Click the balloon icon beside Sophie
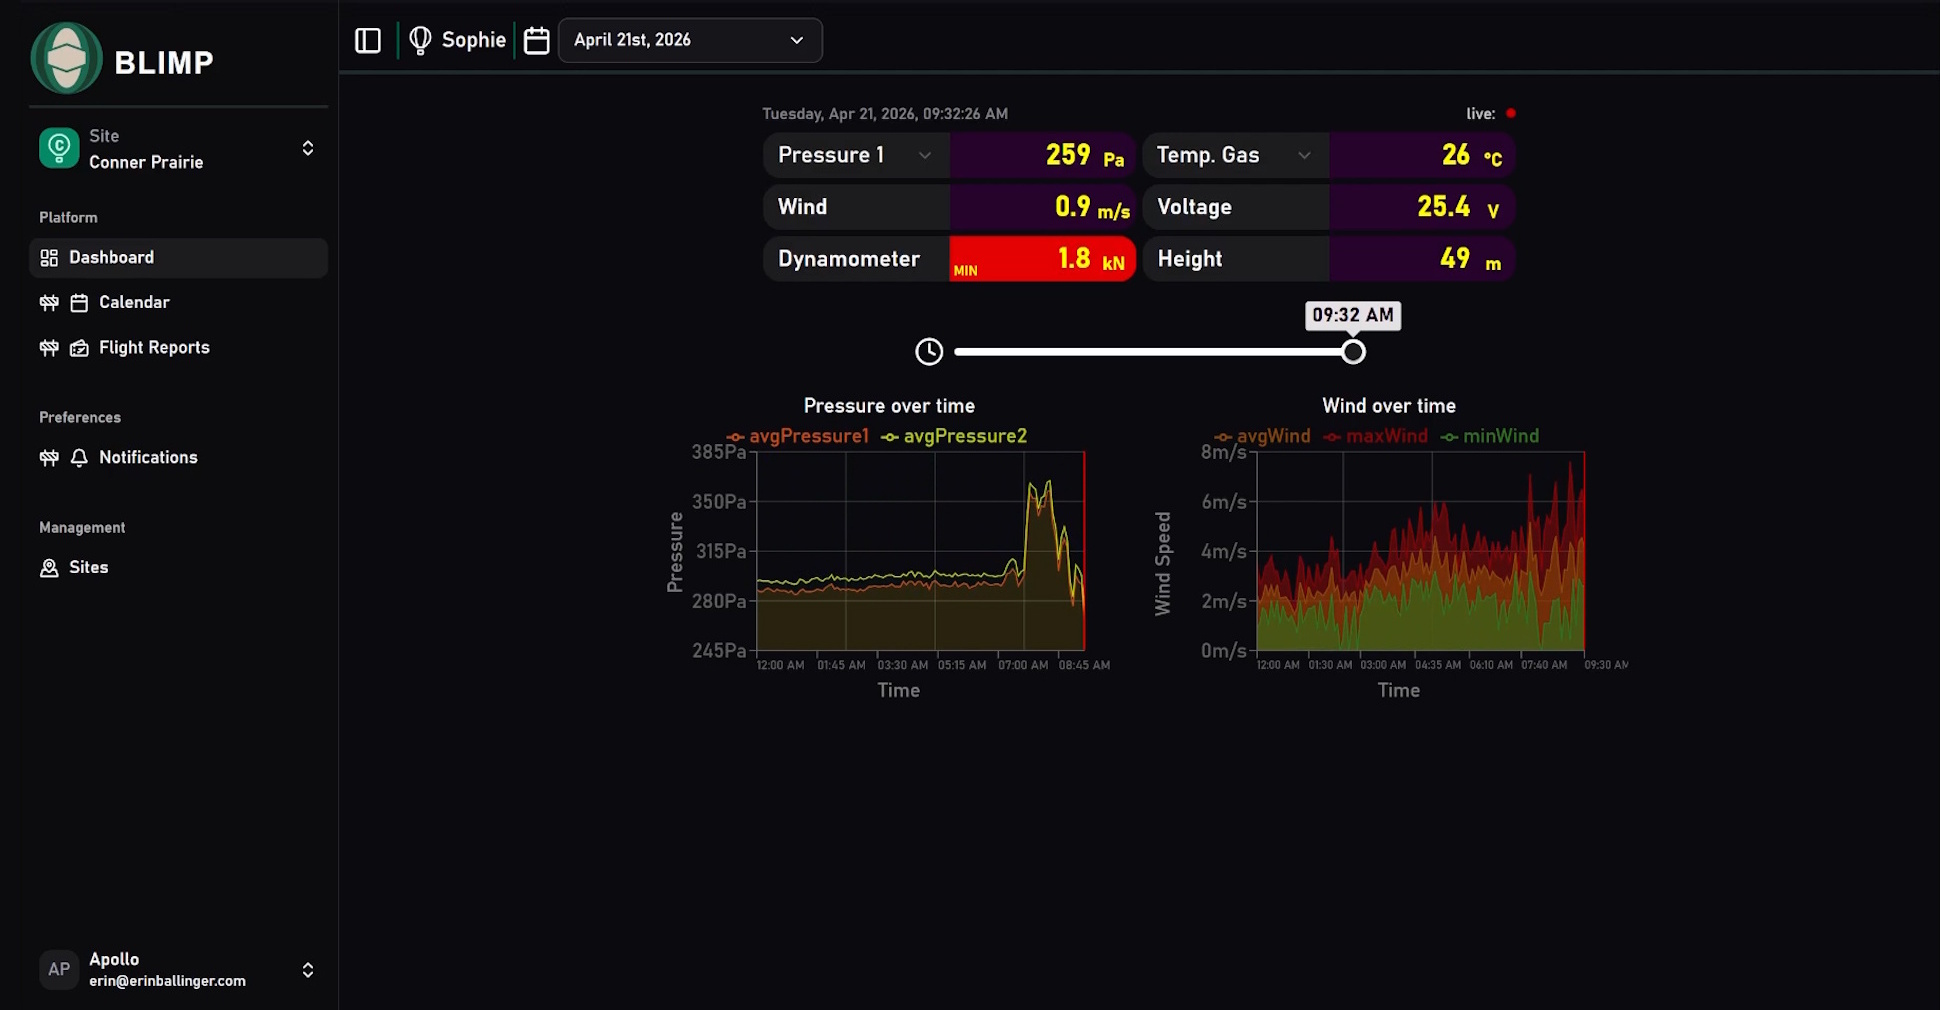This screenshot has height=1010, width=1940. tap(420, 40)
